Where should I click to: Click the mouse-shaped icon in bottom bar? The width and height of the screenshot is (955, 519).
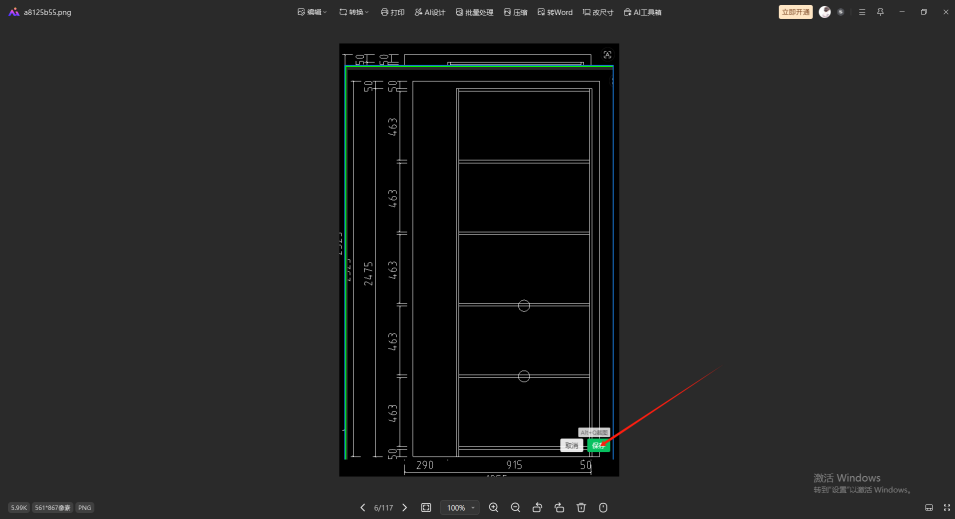(603, 507)
